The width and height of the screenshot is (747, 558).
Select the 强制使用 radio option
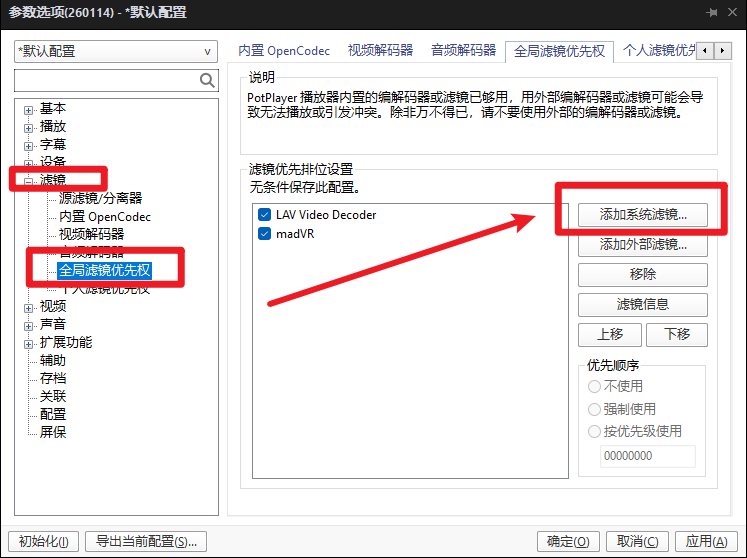click(594, 409)
